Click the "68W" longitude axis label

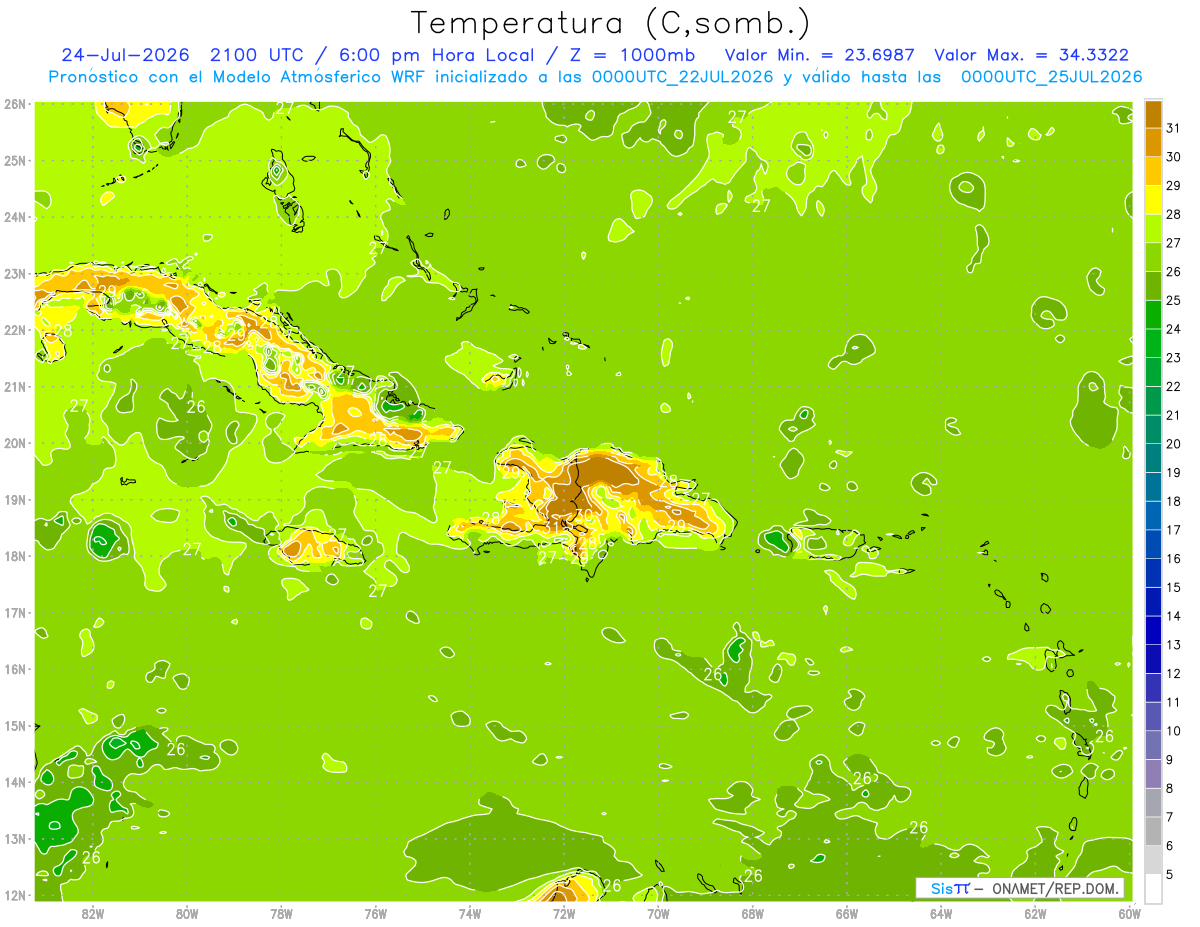point(753,914)
